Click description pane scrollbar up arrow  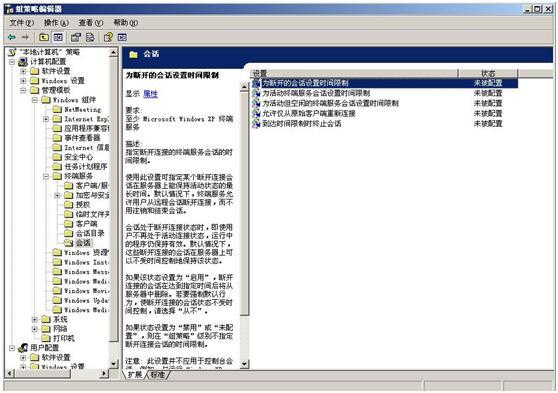click(x=244, y=86)
